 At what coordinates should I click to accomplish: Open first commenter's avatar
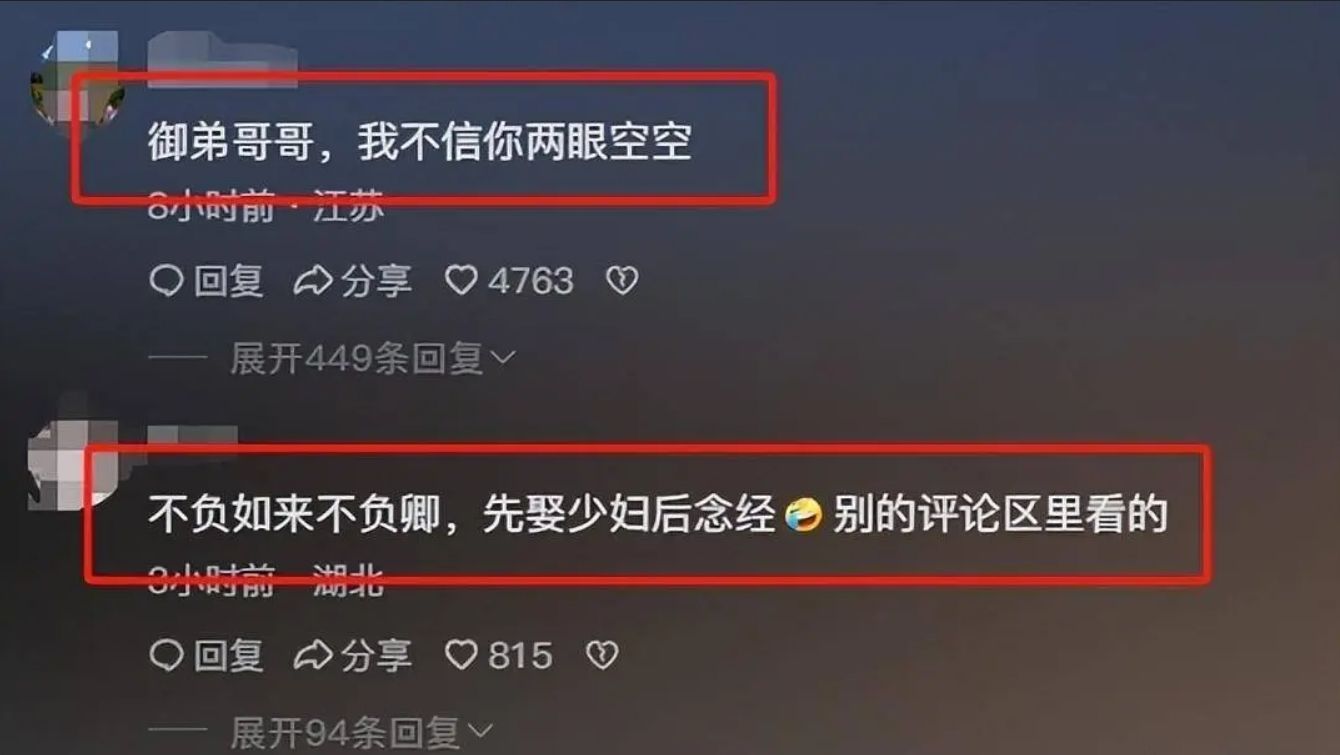pos(76,78)
